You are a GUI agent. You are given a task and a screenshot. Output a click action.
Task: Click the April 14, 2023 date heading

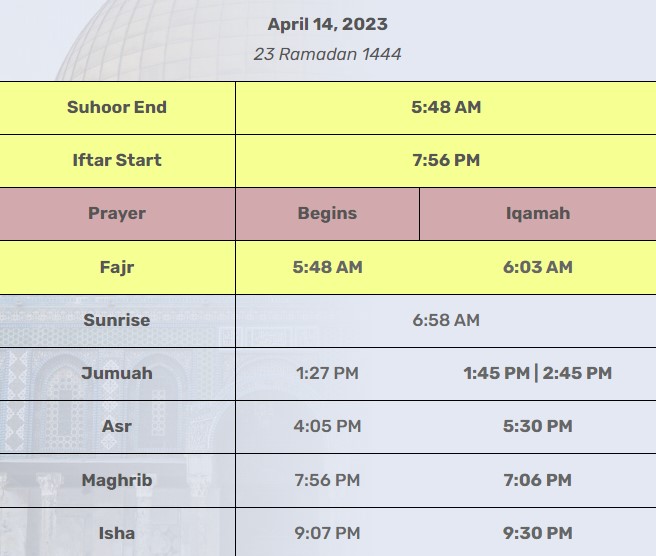pos(328,24)
